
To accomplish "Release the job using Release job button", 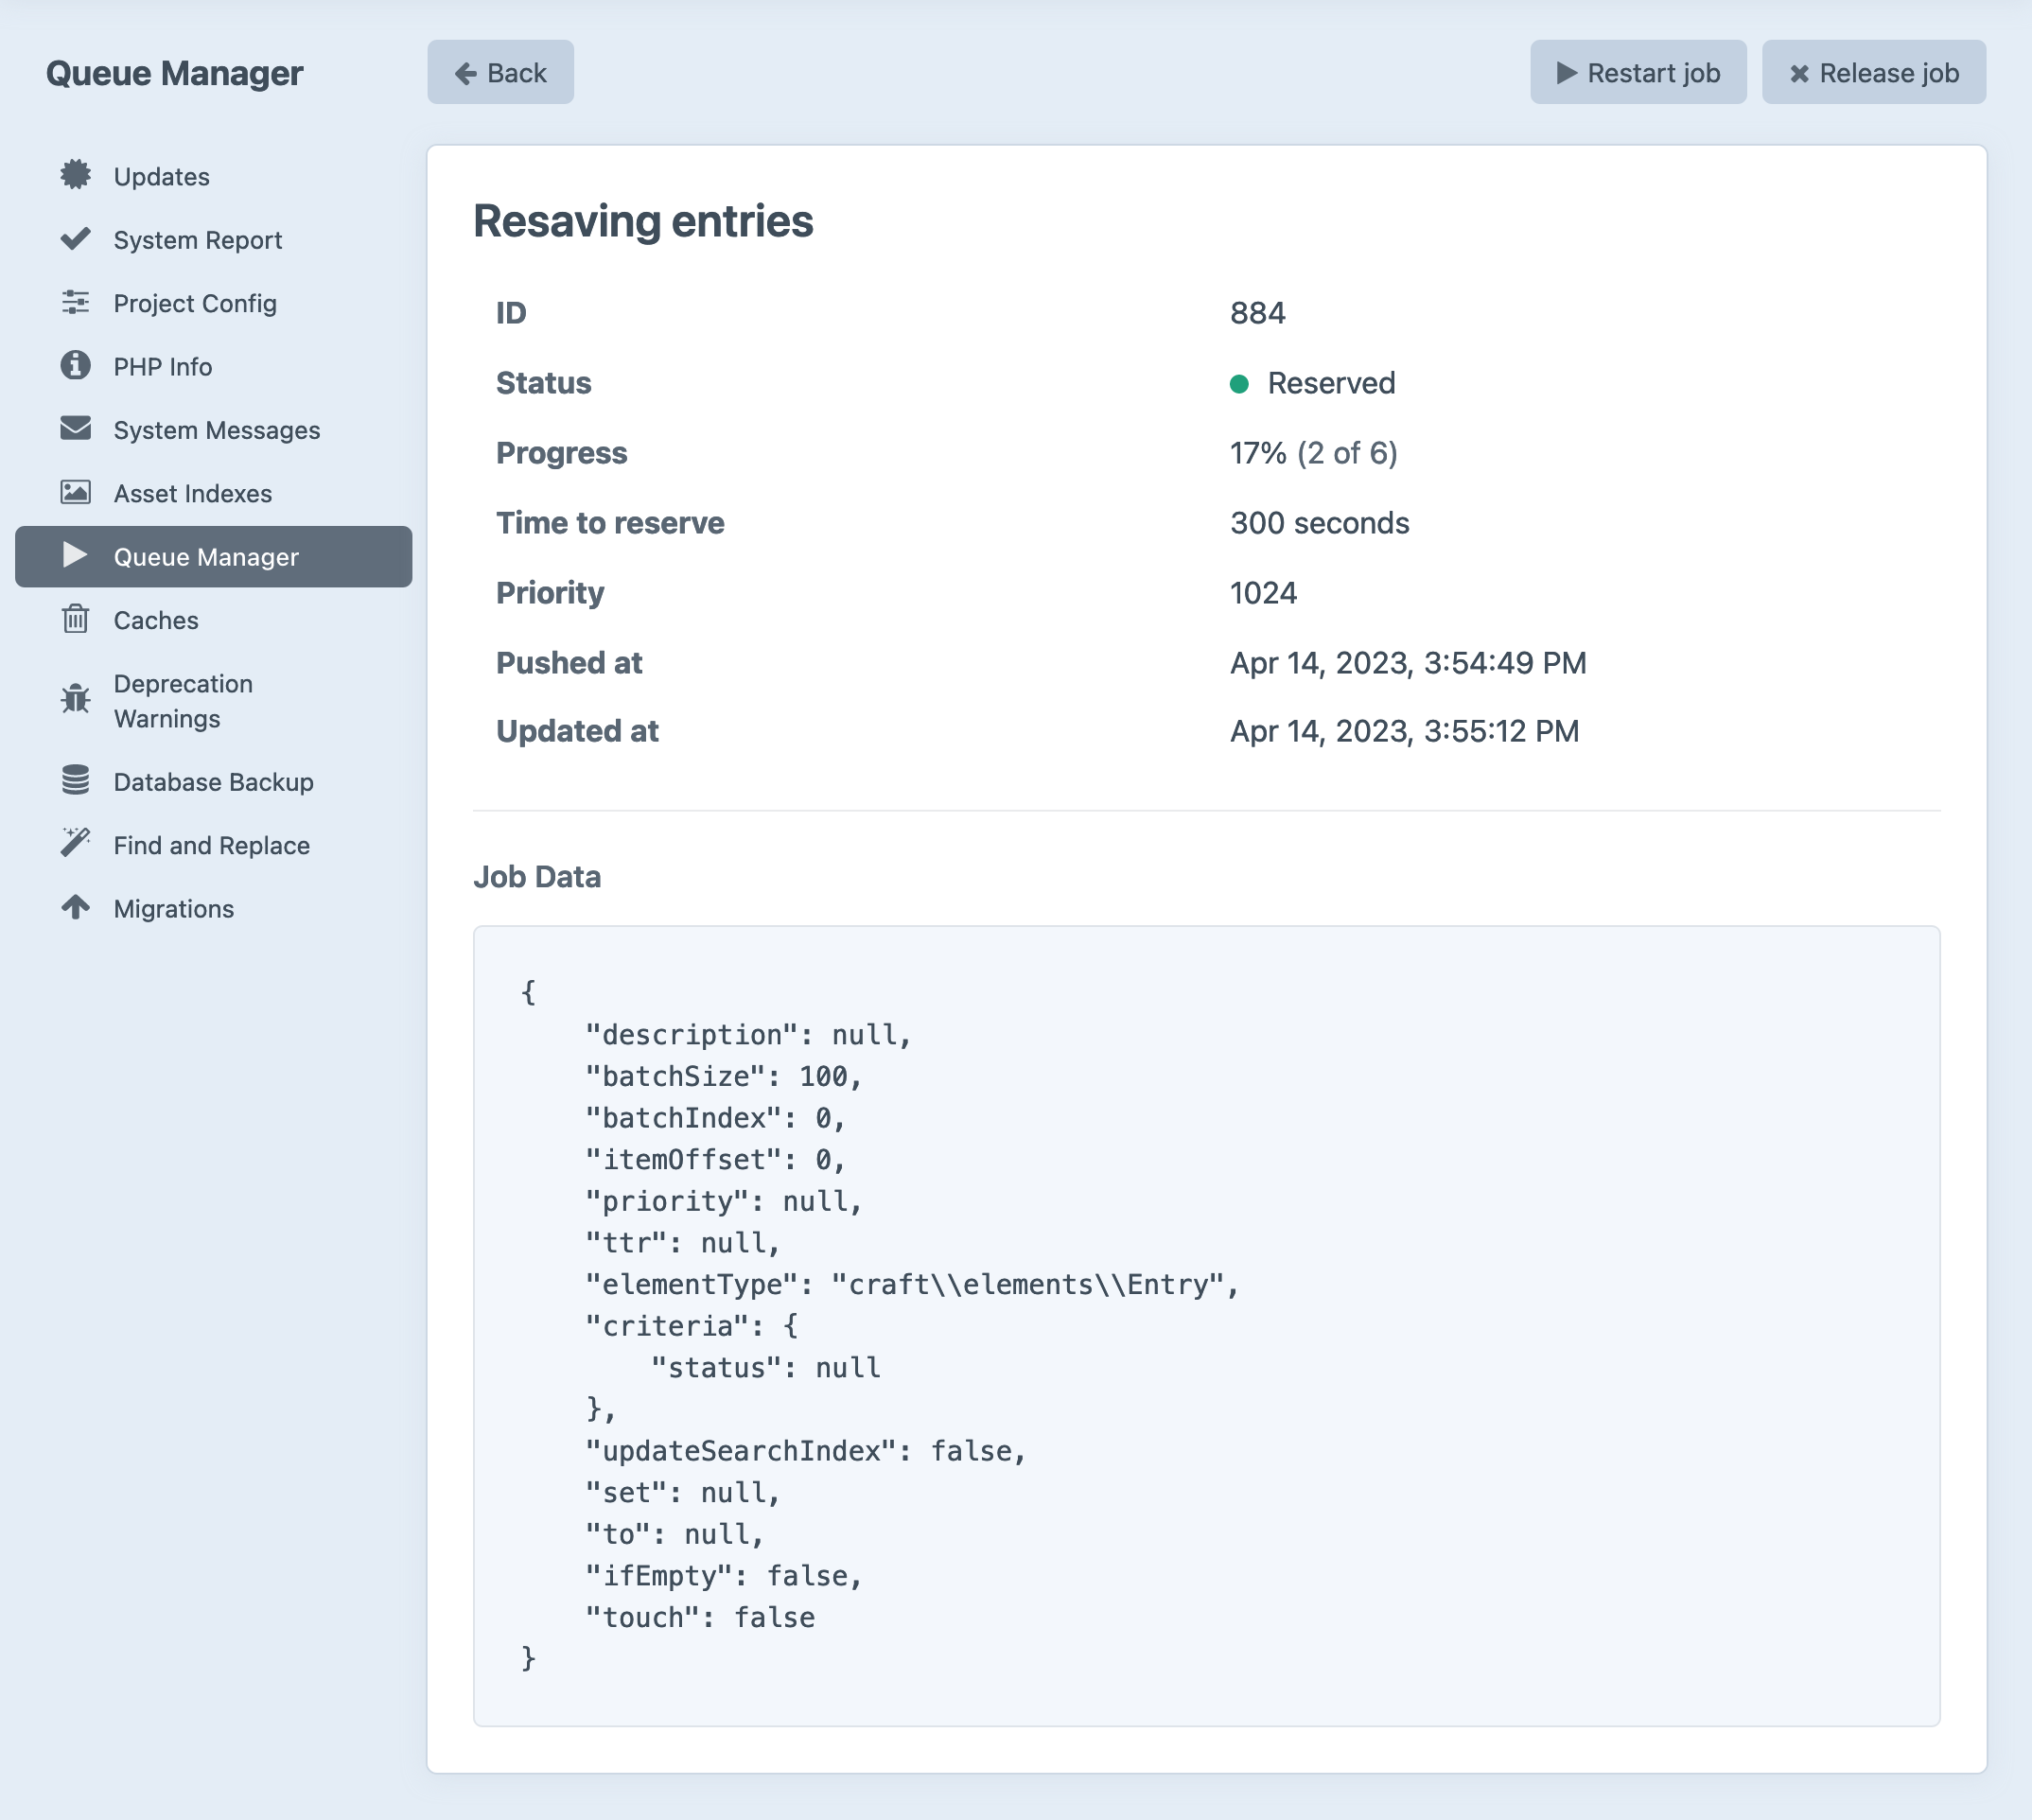I will click(1873, 72).
